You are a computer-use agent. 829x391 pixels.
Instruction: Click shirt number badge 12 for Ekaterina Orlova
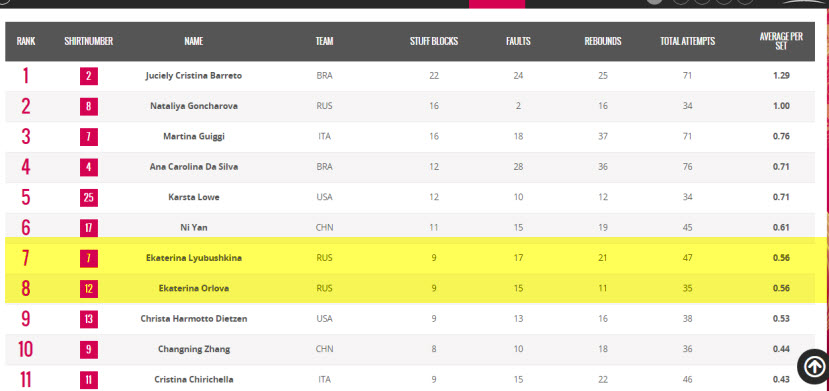coord(89,289)
